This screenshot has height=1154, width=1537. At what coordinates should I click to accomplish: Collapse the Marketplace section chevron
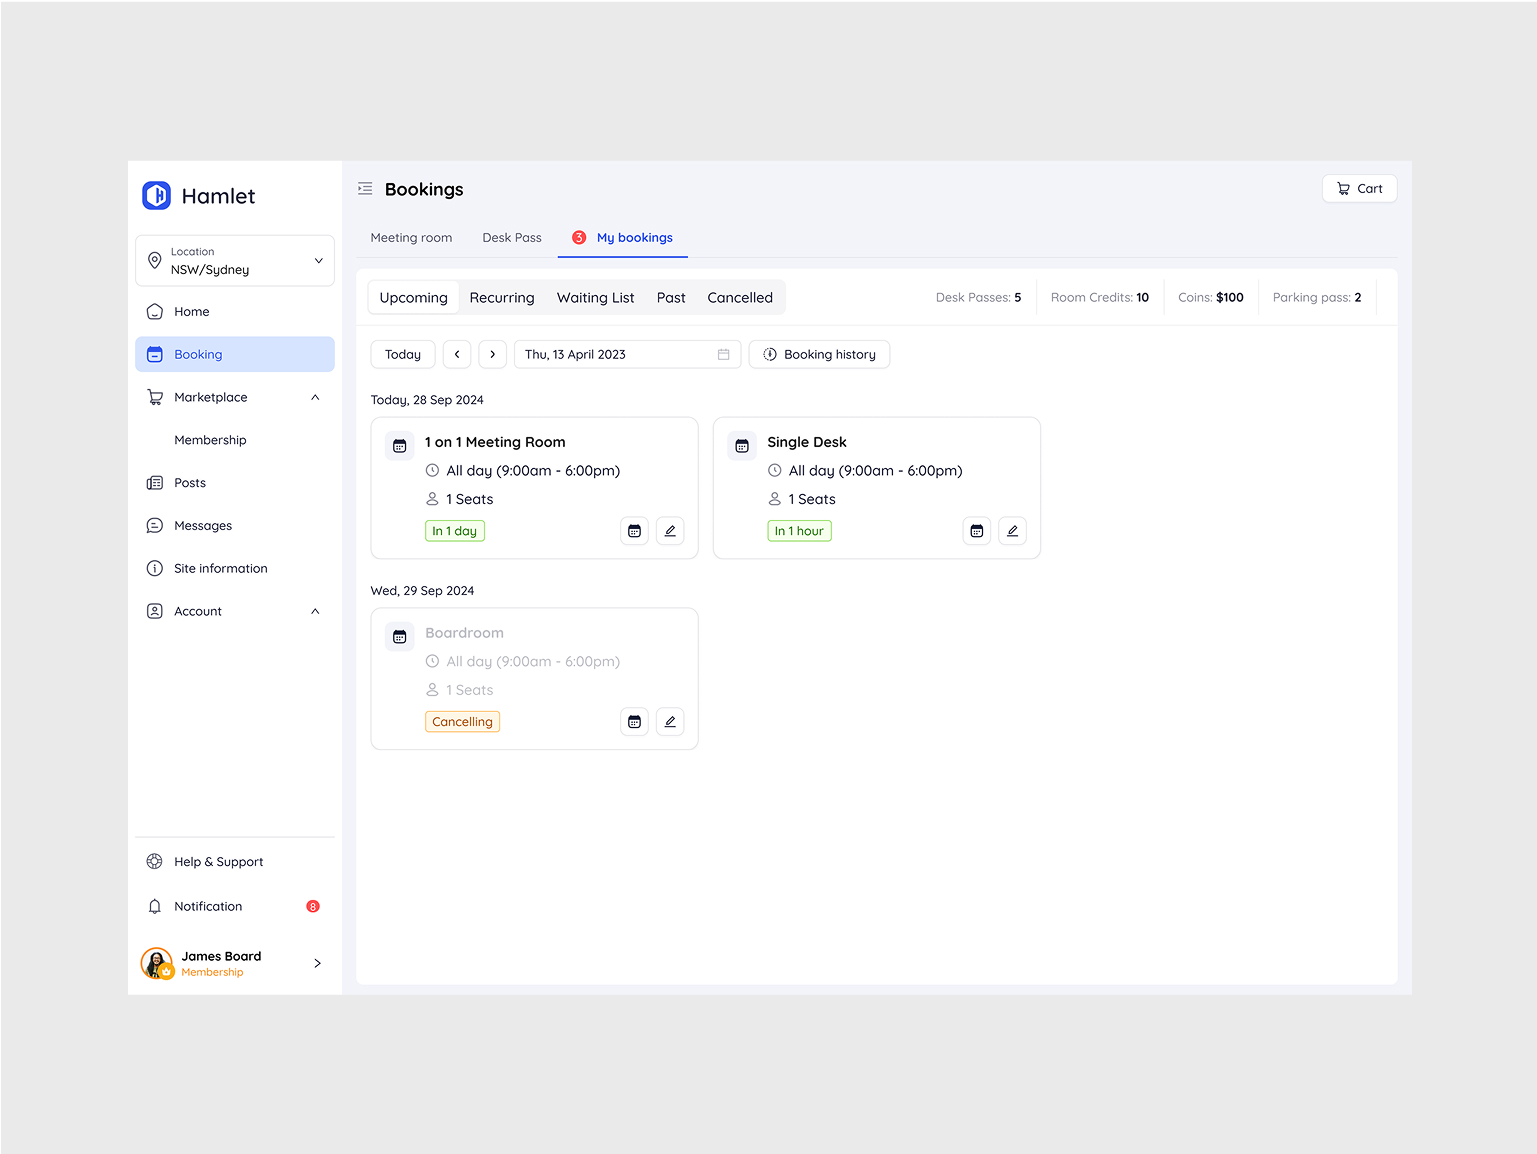pos(315,397)
